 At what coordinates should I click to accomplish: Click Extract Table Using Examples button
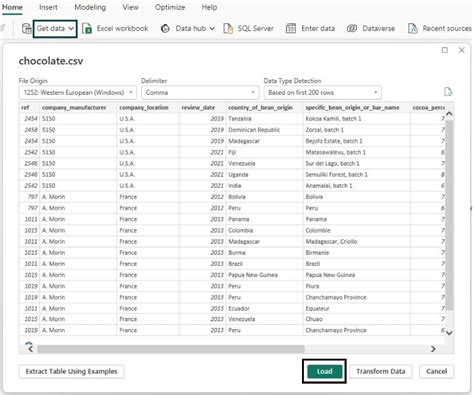(71, 371)
